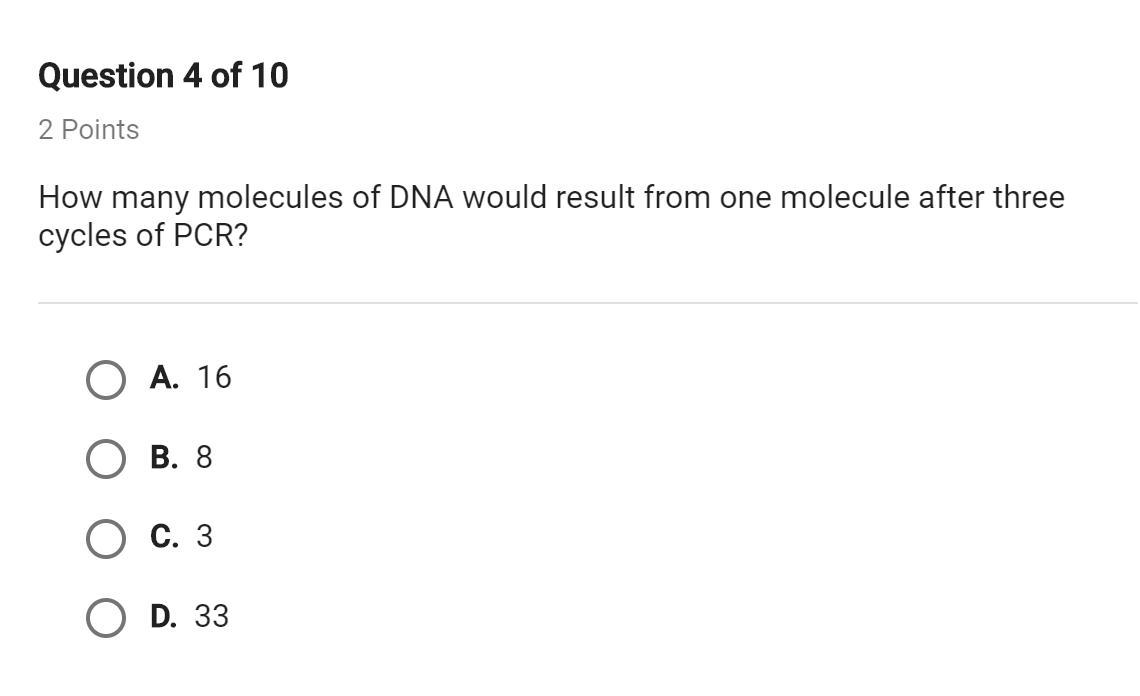
Task: Choose the radio circle beside answer B
Action: (x=106, y=459)
